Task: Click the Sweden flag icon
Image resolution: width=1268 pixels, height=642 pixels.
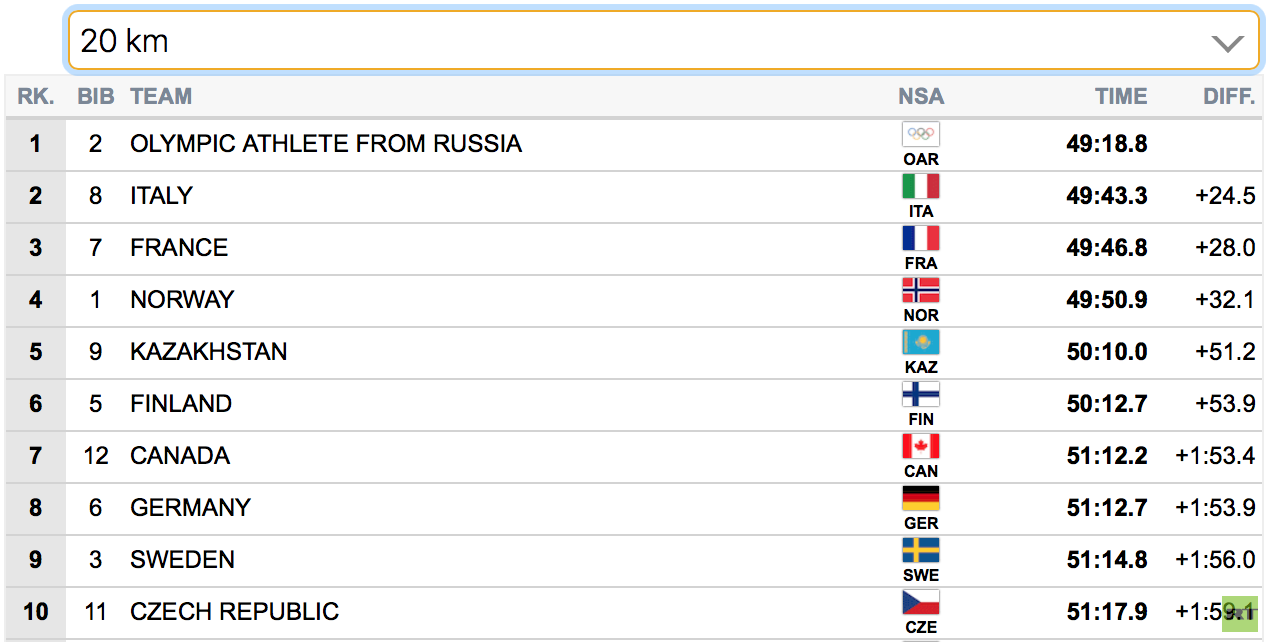Action: [x=921, y=550]
